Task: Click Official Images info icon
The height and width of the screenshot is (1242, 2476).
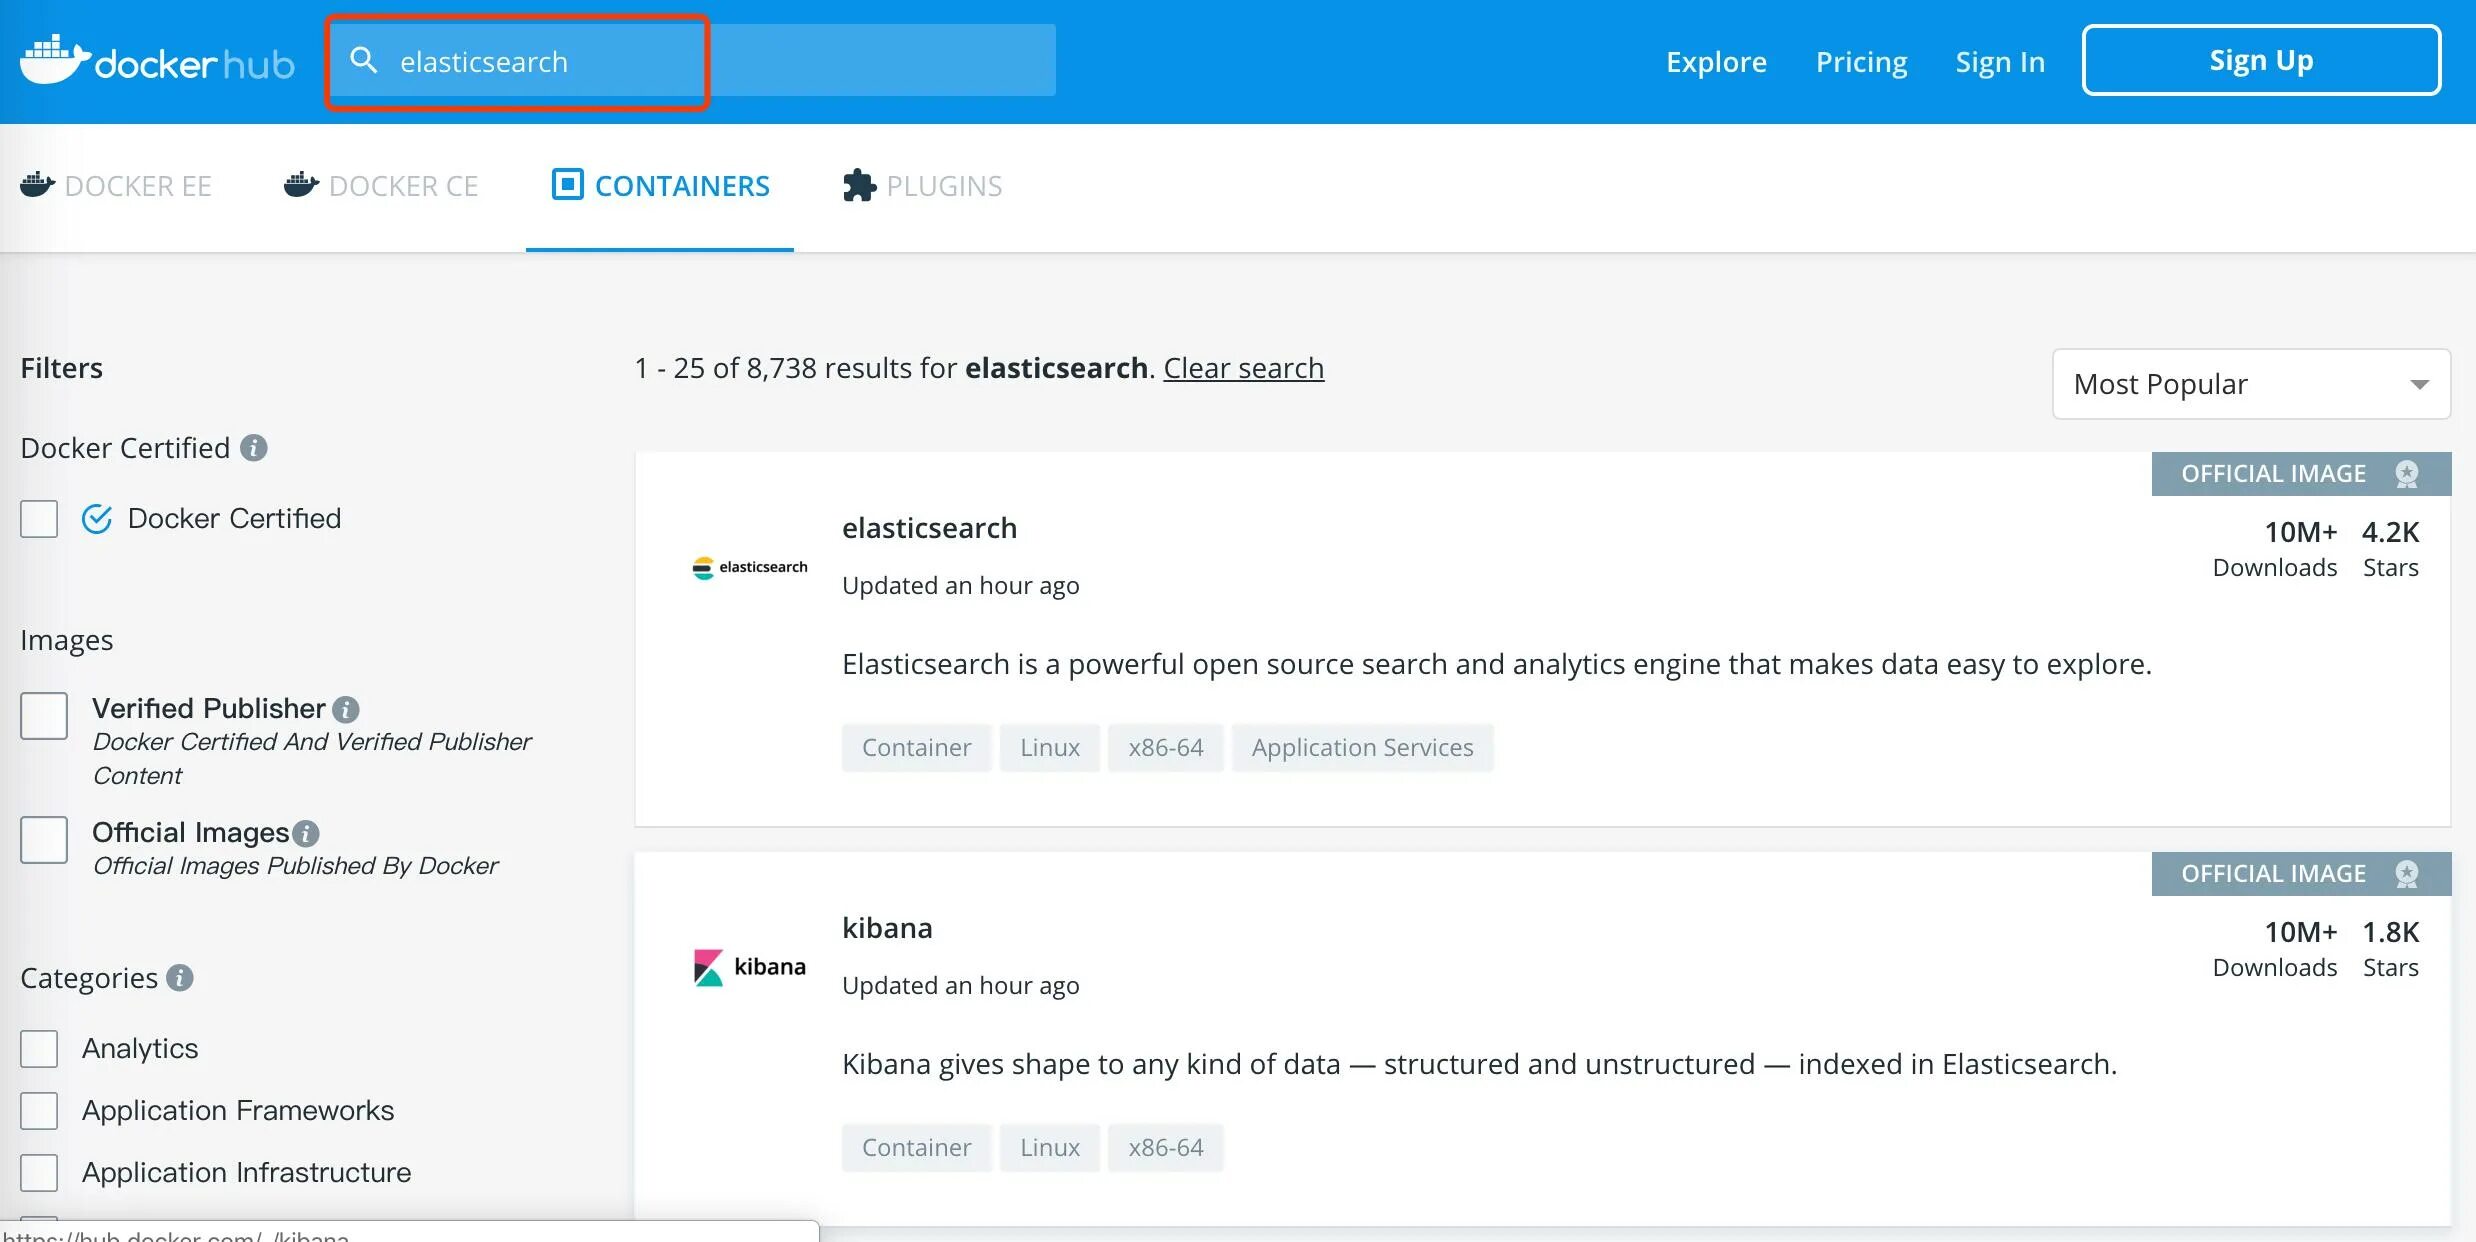Action: (x=307, y=833)
